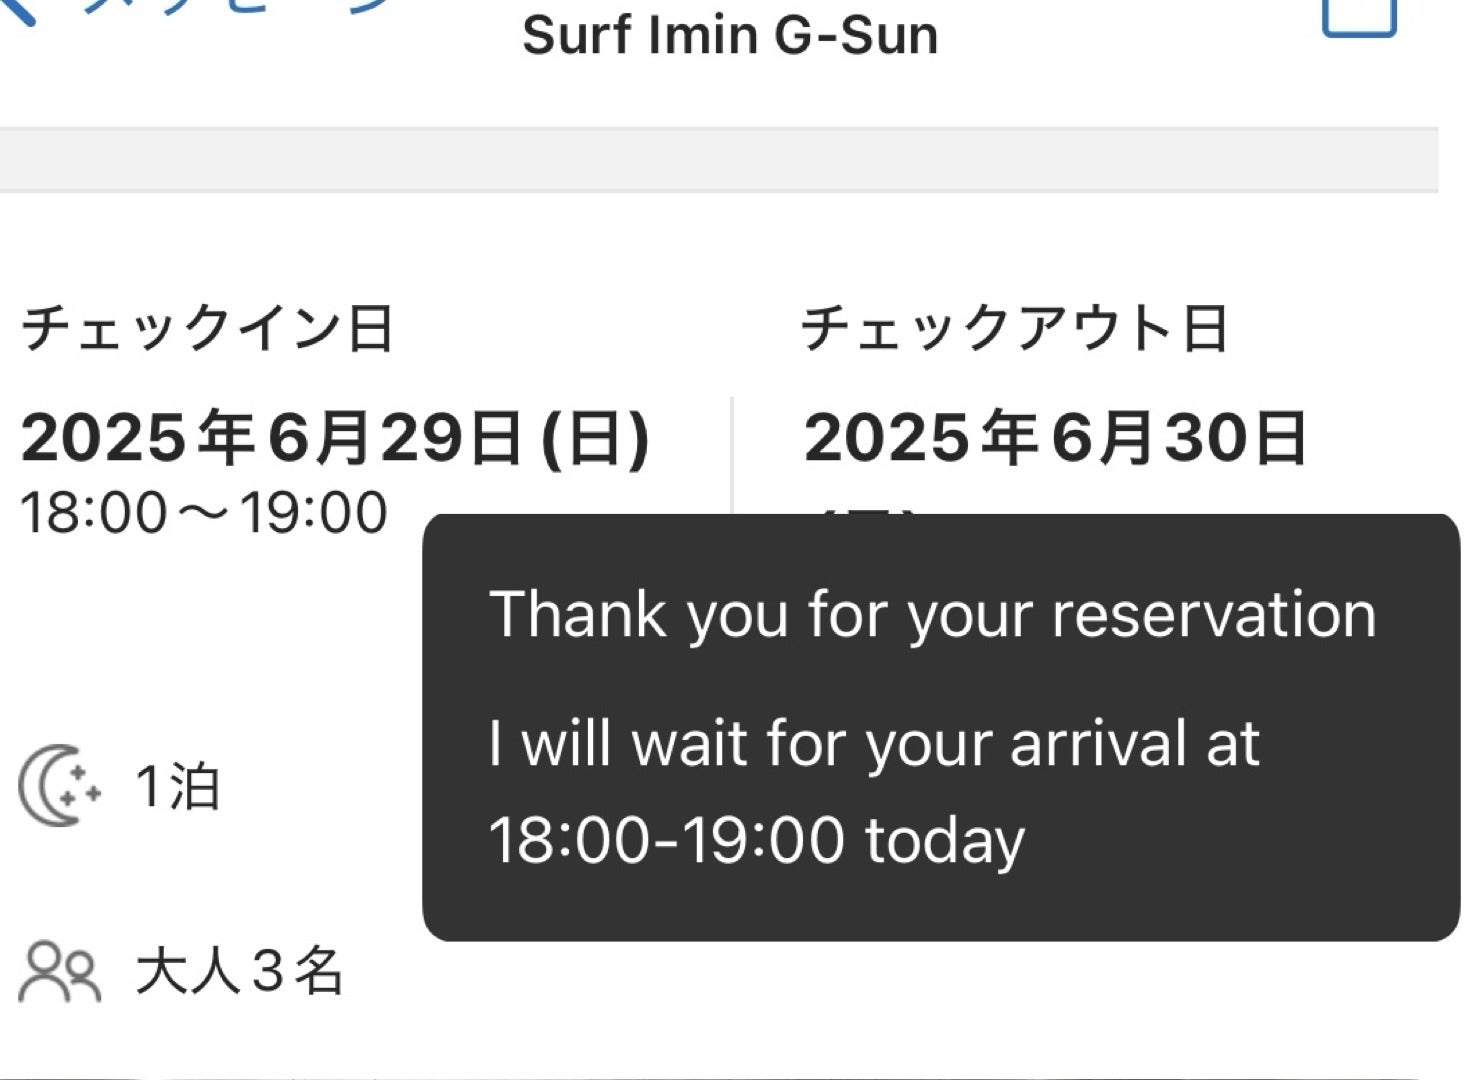Click the crescent moon nights icon
This screenshot has width=1470, height=1080.
pos(59,786)
